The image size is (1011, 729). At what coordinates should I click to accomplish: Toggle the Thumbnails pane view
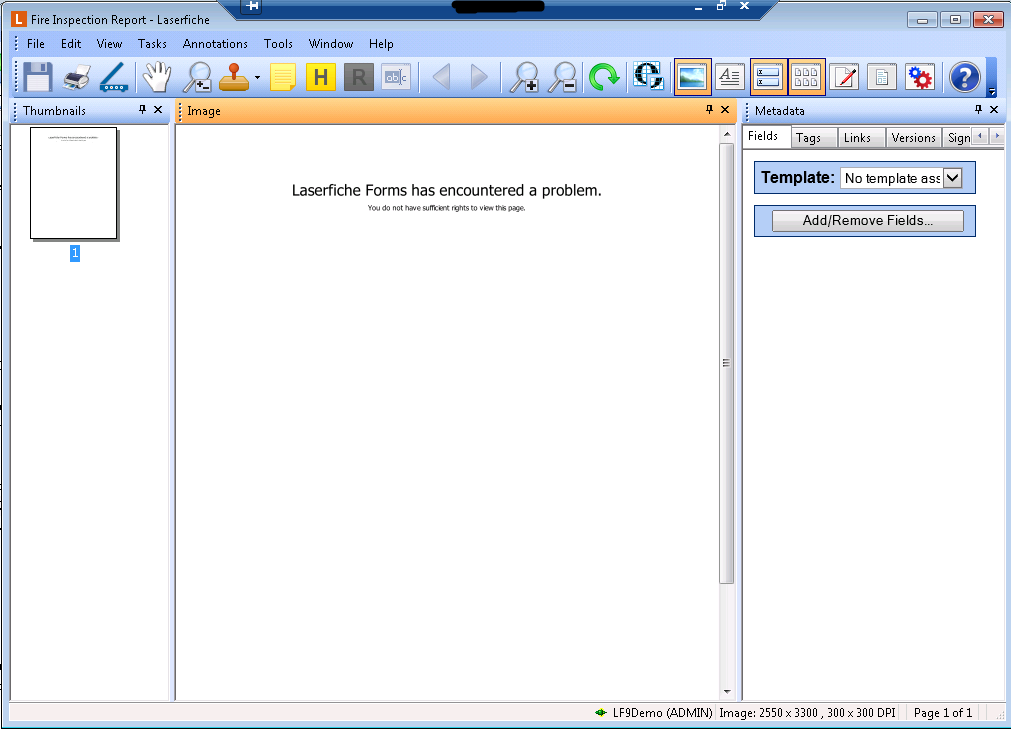(806, 77)
